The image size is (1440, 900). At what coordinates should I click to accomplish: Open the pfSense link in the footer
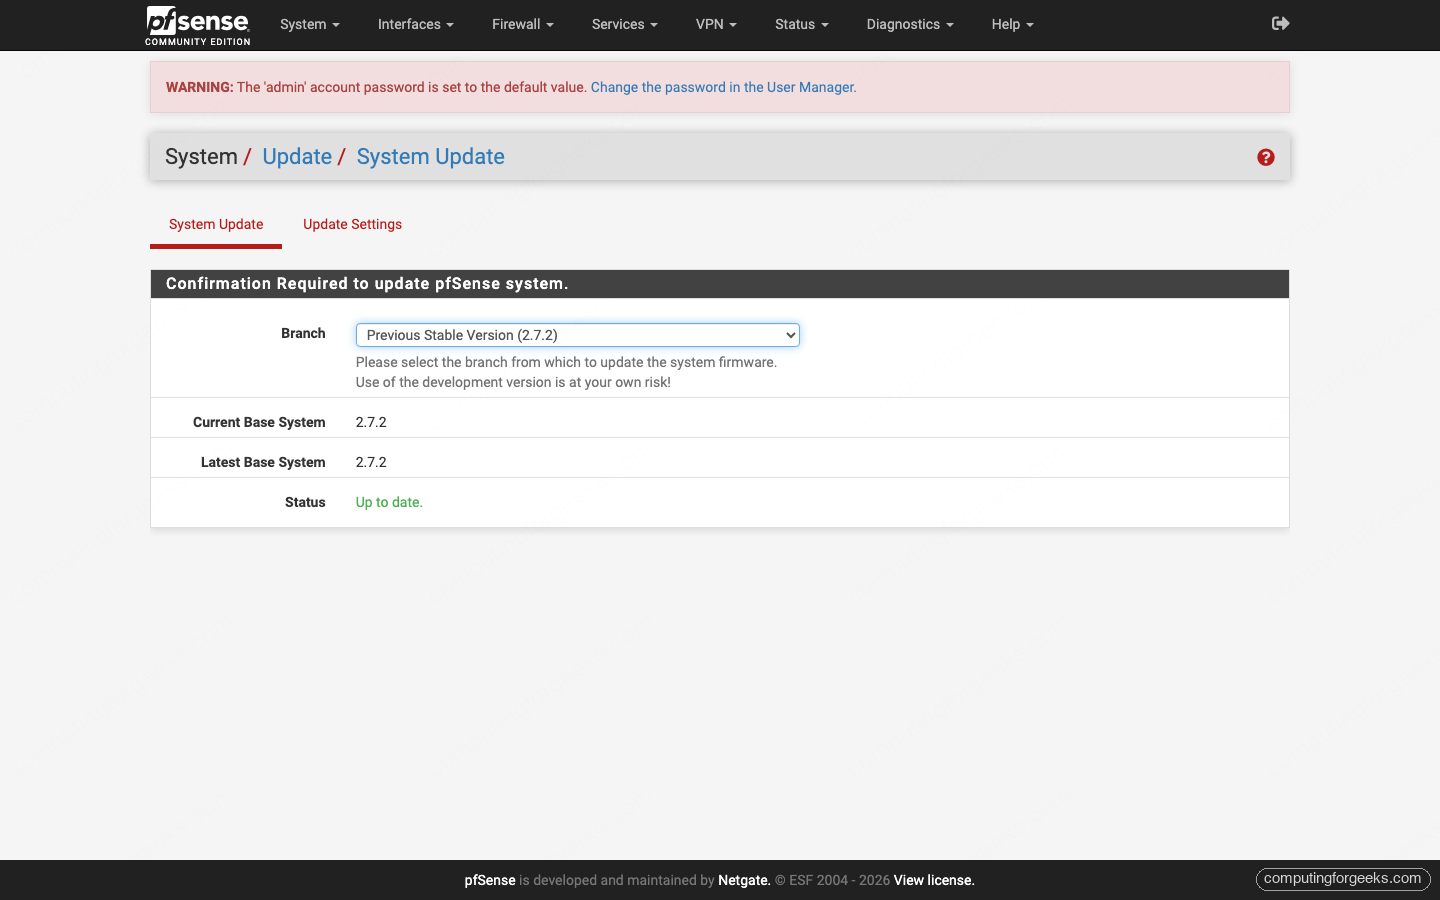(490, 880)
